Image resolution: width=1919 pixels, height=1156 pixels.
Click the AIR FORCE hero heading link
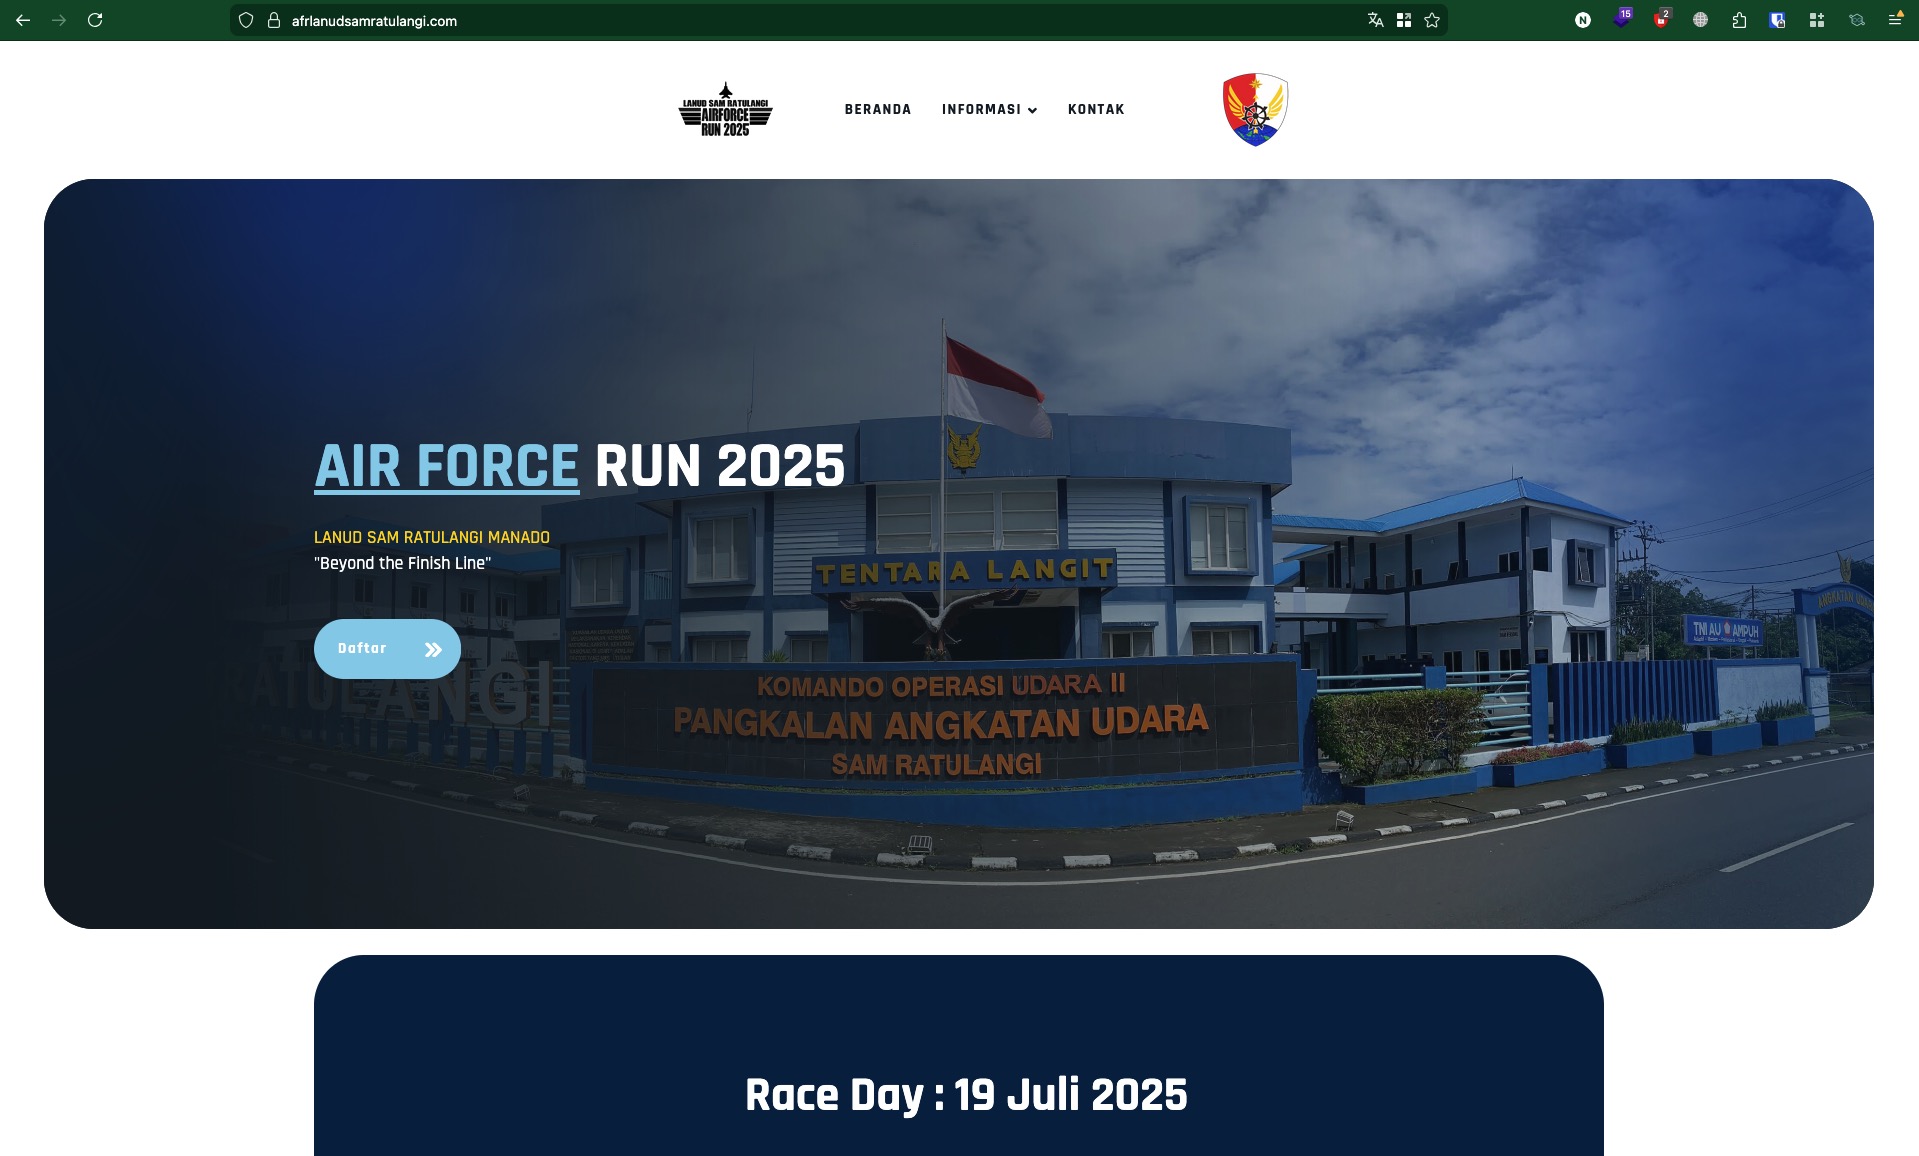tap(445, 466)
